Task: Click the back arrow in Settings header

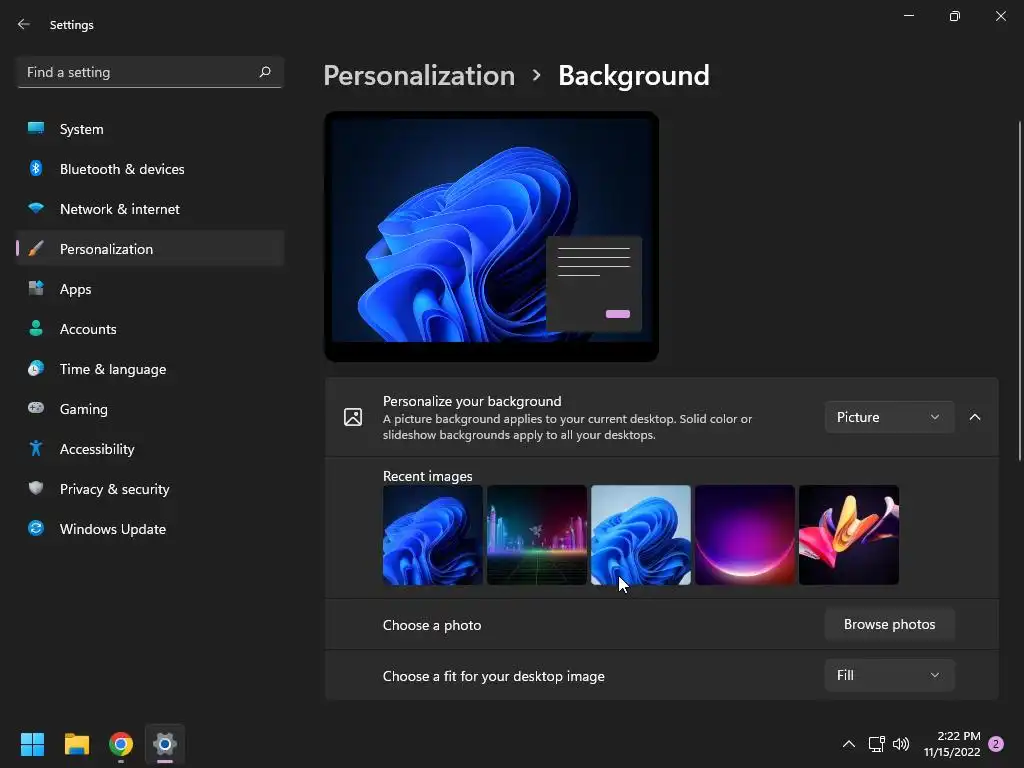Action: (24, 24)
